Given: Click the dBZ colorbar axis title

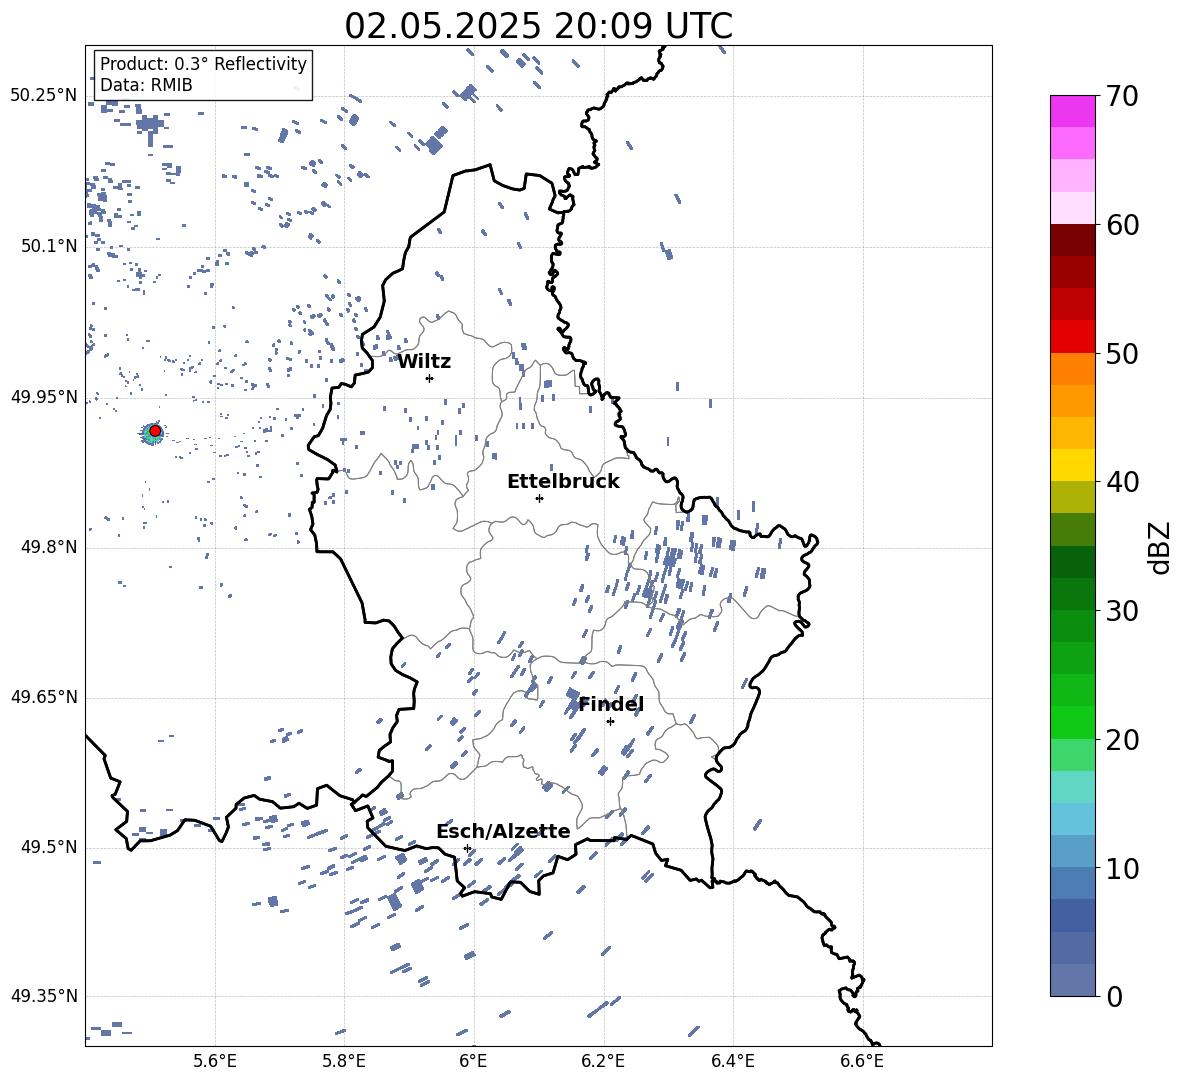Looking at the screenshot, I should pyautogui.click(x=1161, y=547).
